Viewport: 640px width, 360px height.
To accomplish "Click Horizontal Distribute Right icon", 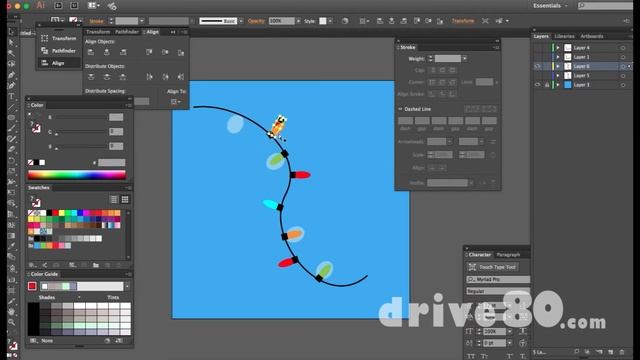I will (181, 77).
